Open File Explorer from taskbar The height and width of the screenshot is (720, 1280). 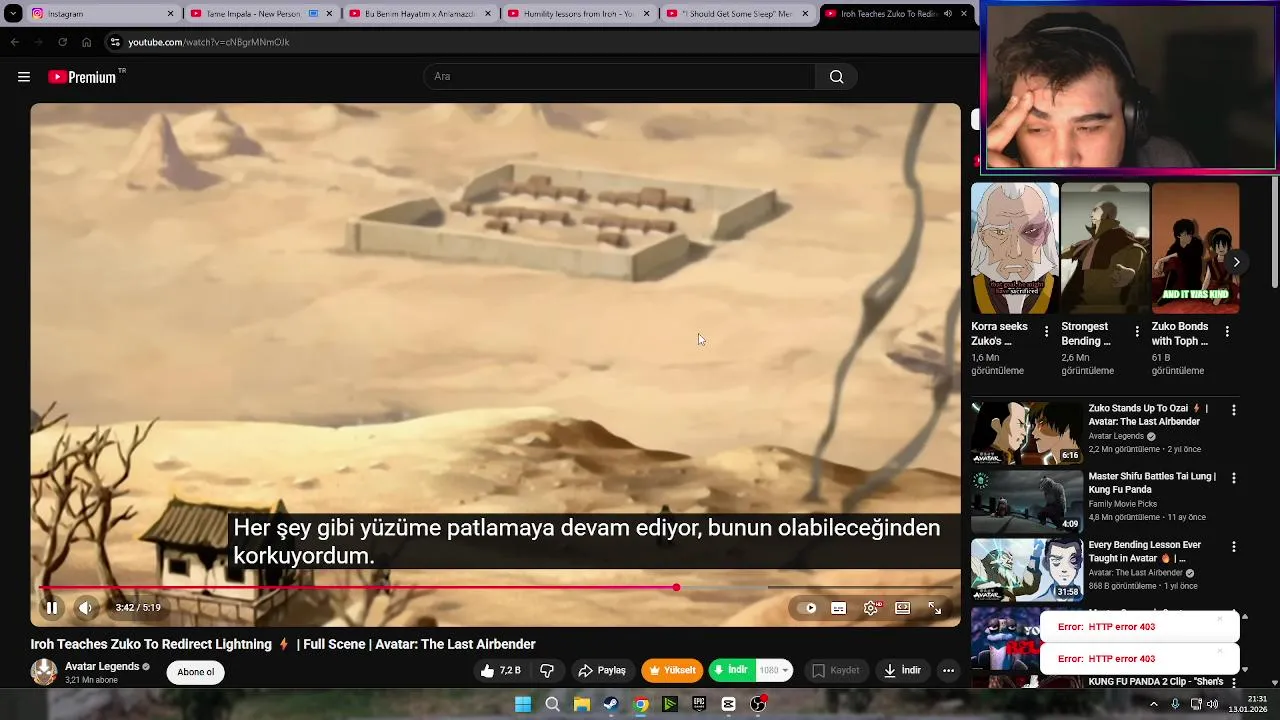pos(581,704)
